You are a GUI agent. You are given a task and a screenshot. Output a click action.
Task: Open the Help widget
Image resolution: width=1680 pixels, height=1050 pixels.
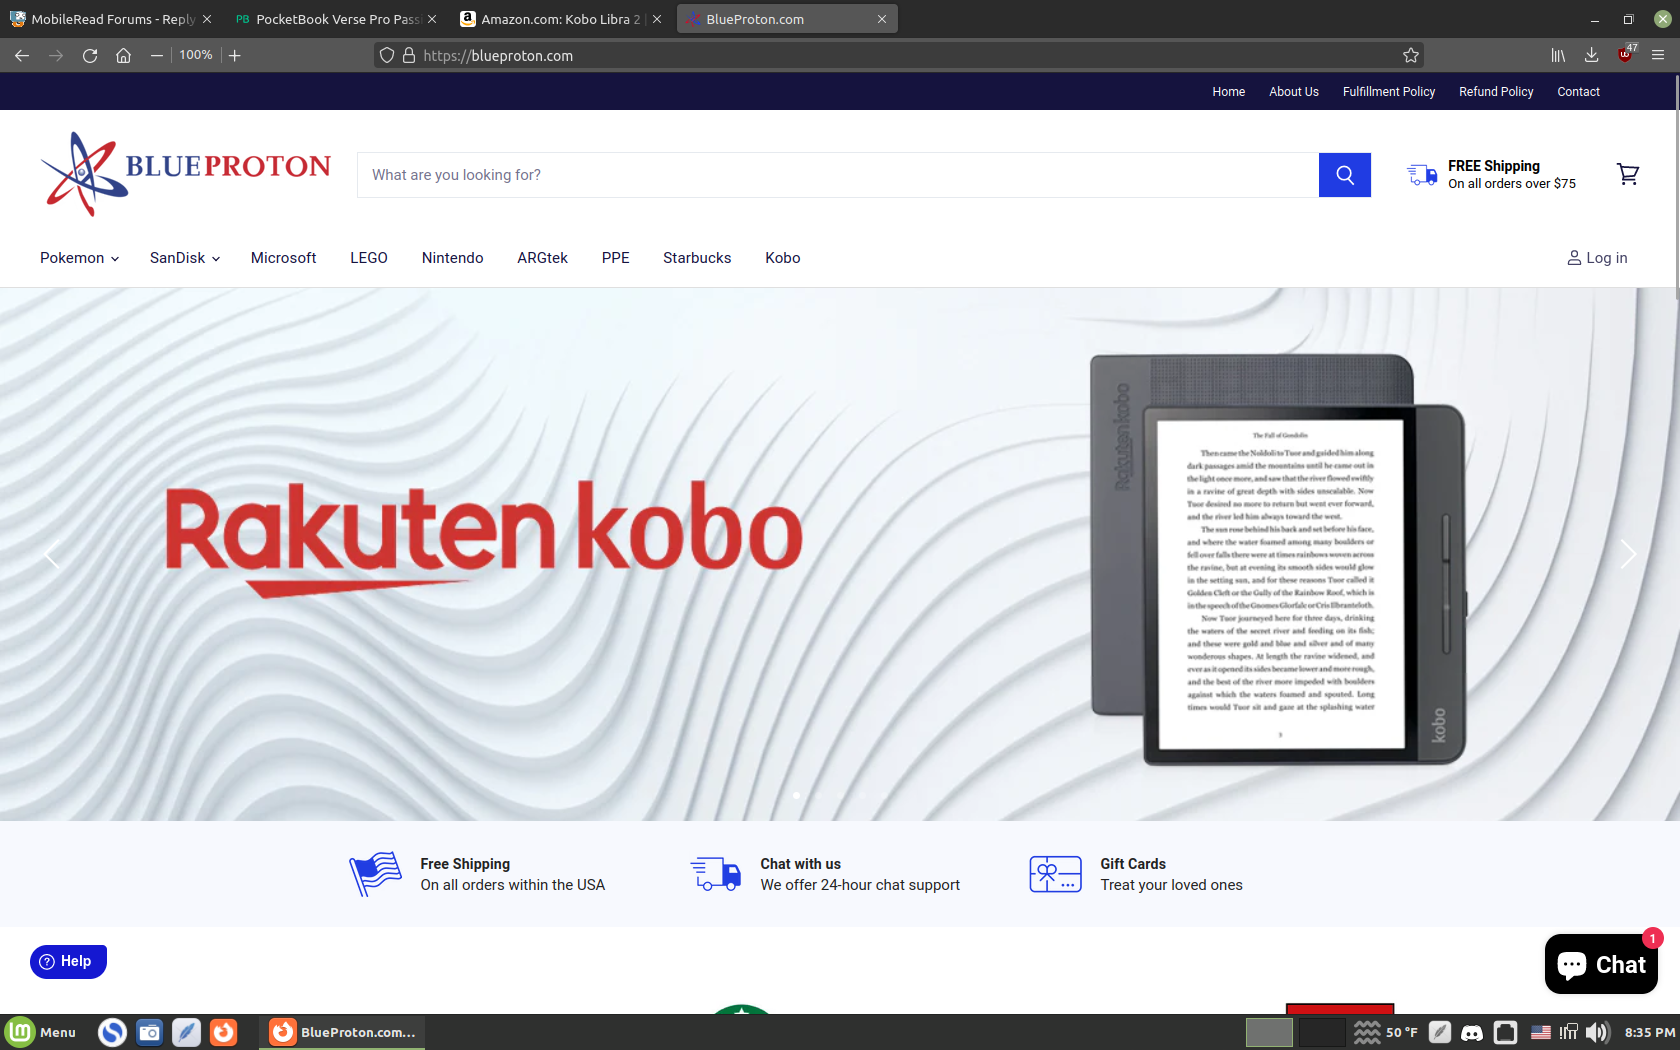coord(68,961)
